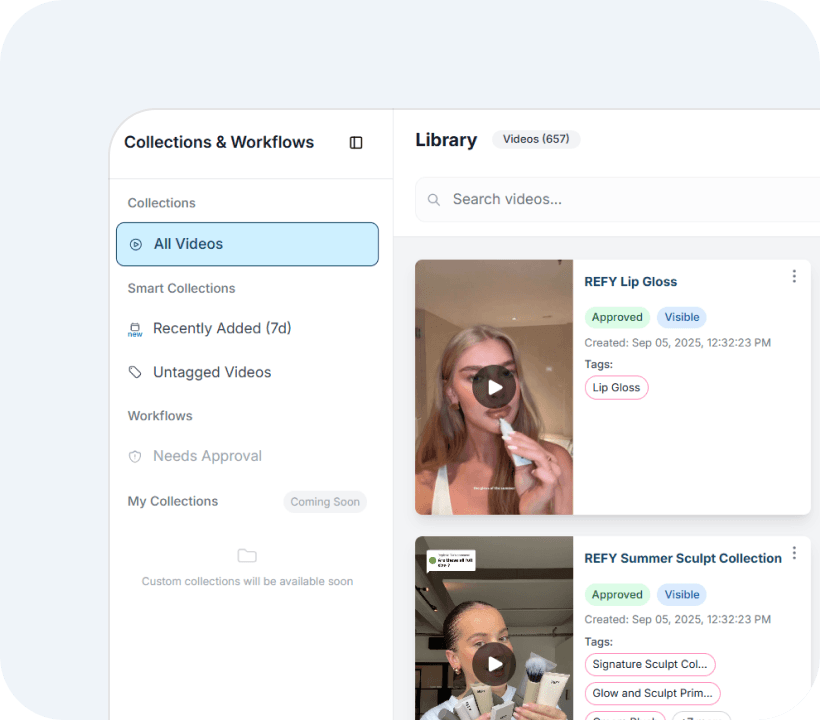The width and height of the screenshot is (820, 720).
Task: Open options menu for REFY Lip Gloss
Action: [x=794, y=276]
